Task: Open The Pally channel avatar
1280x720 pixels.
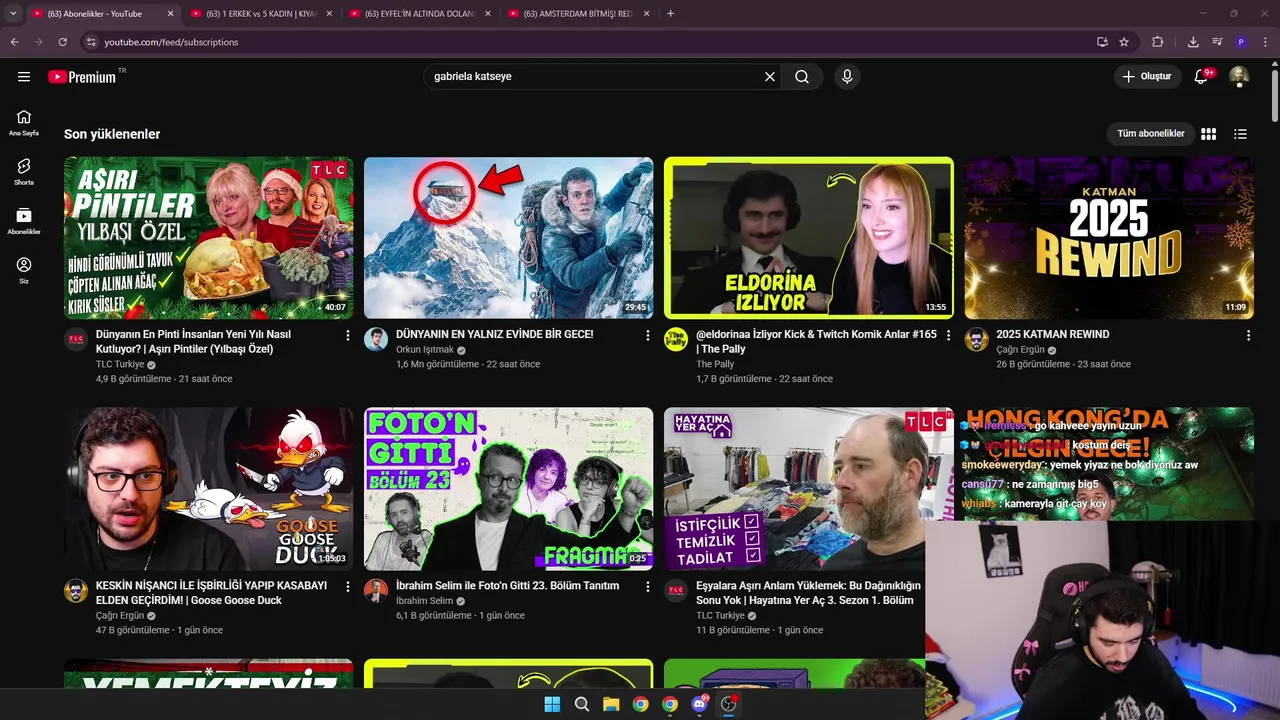Action: point(676,340)
